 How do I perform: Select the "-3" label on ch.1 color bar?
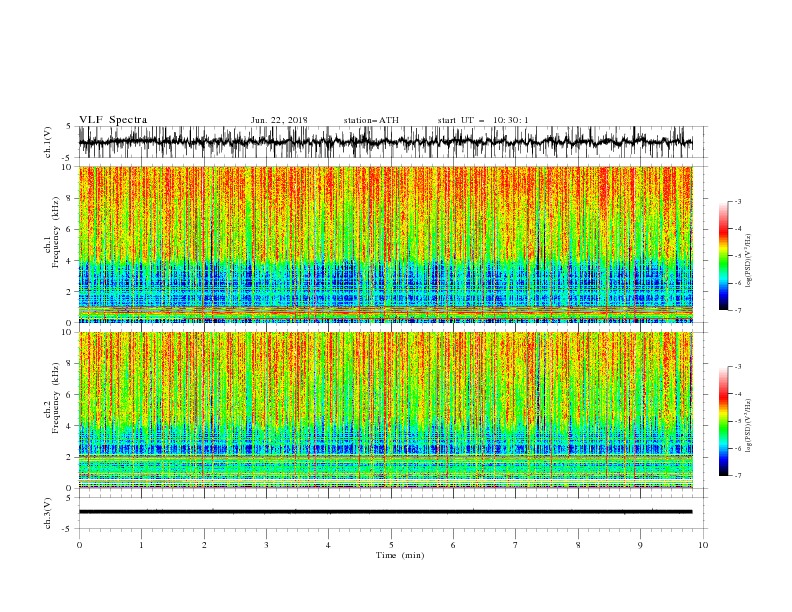[738, 201]
